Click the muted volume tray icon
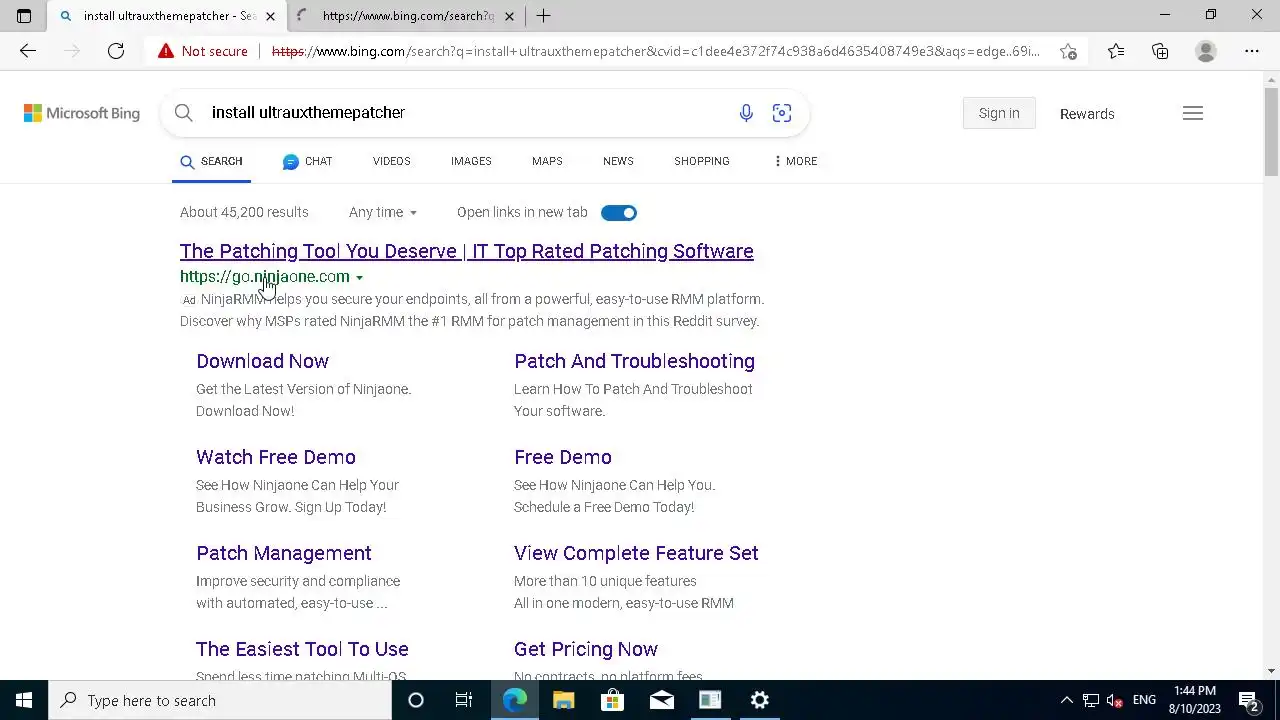 pyautogui.click(x=1116, y=700)
